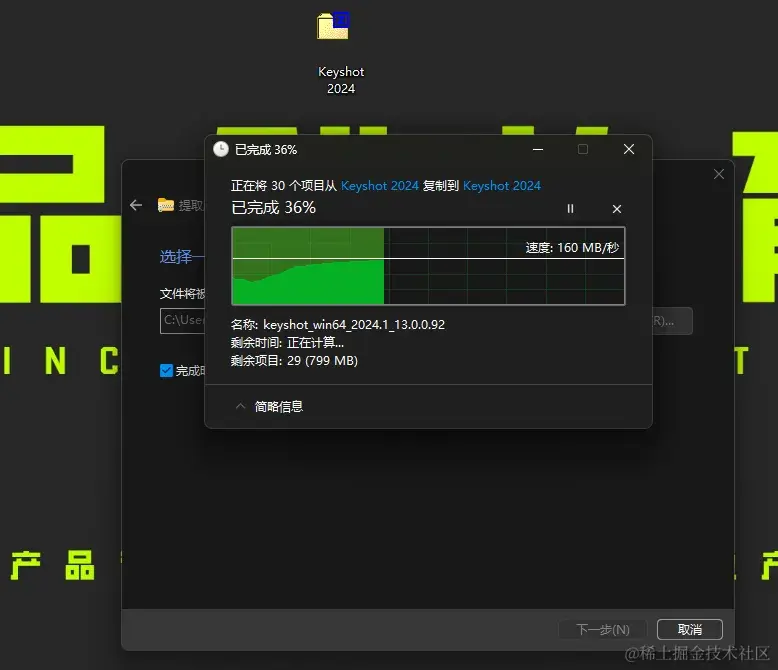Click the browse button behind the dialog

pos(672,321)
